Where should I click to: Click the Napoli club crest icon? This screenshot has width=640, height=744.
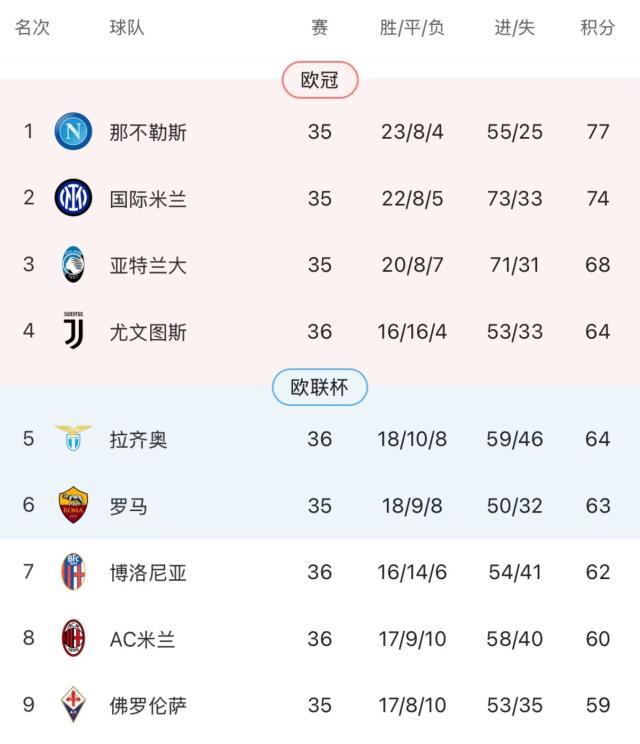click(x=73, y=132)
